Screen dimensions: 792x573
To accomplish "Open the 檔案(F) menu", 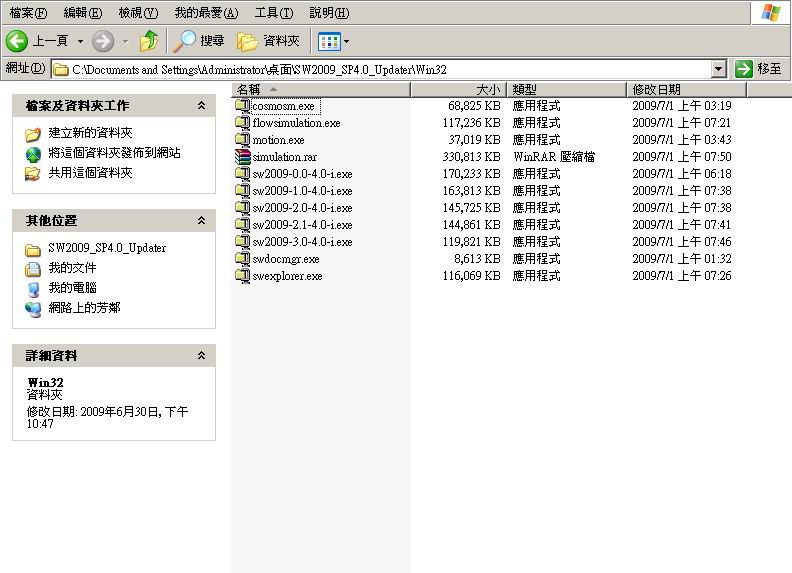I will [28, 13].
